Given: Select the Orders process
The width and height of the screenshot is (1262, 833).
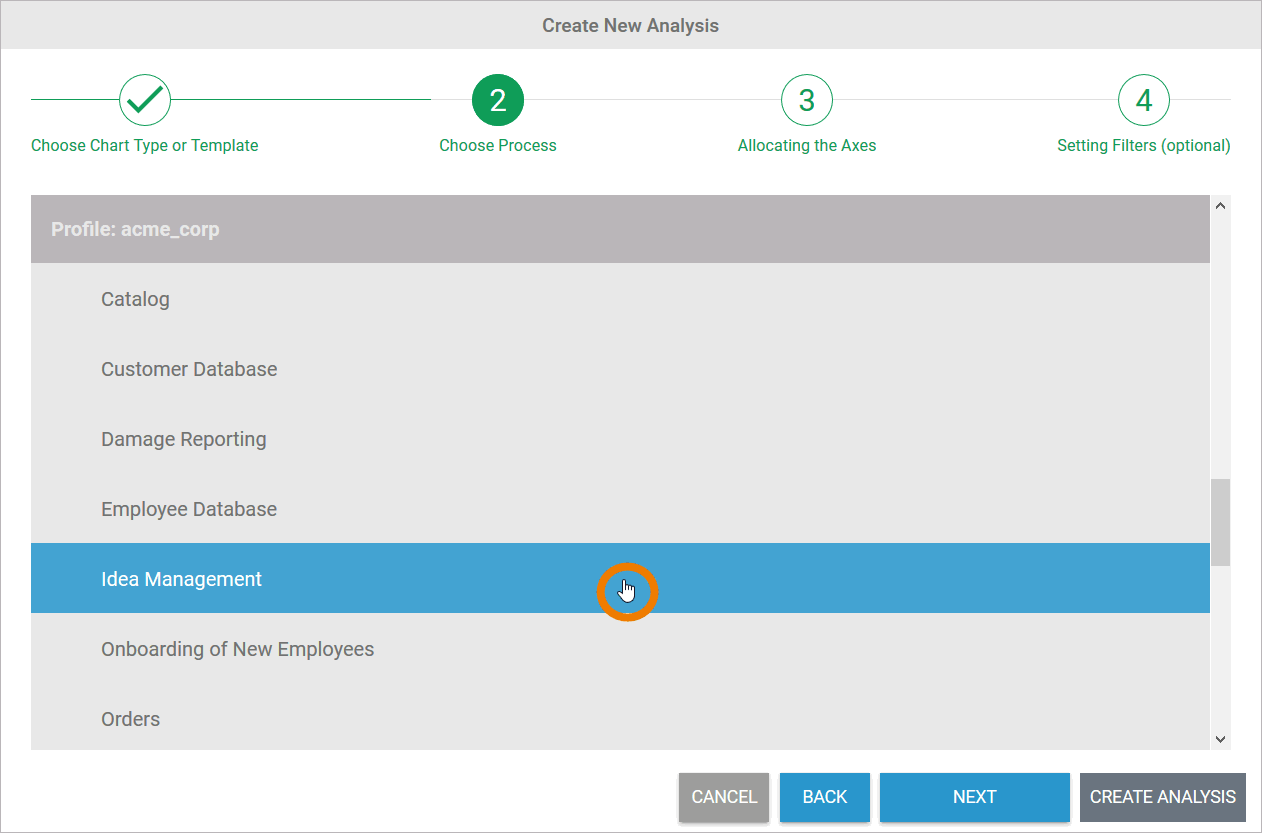Looking at the screenshot, I should [x=130, y=719].
